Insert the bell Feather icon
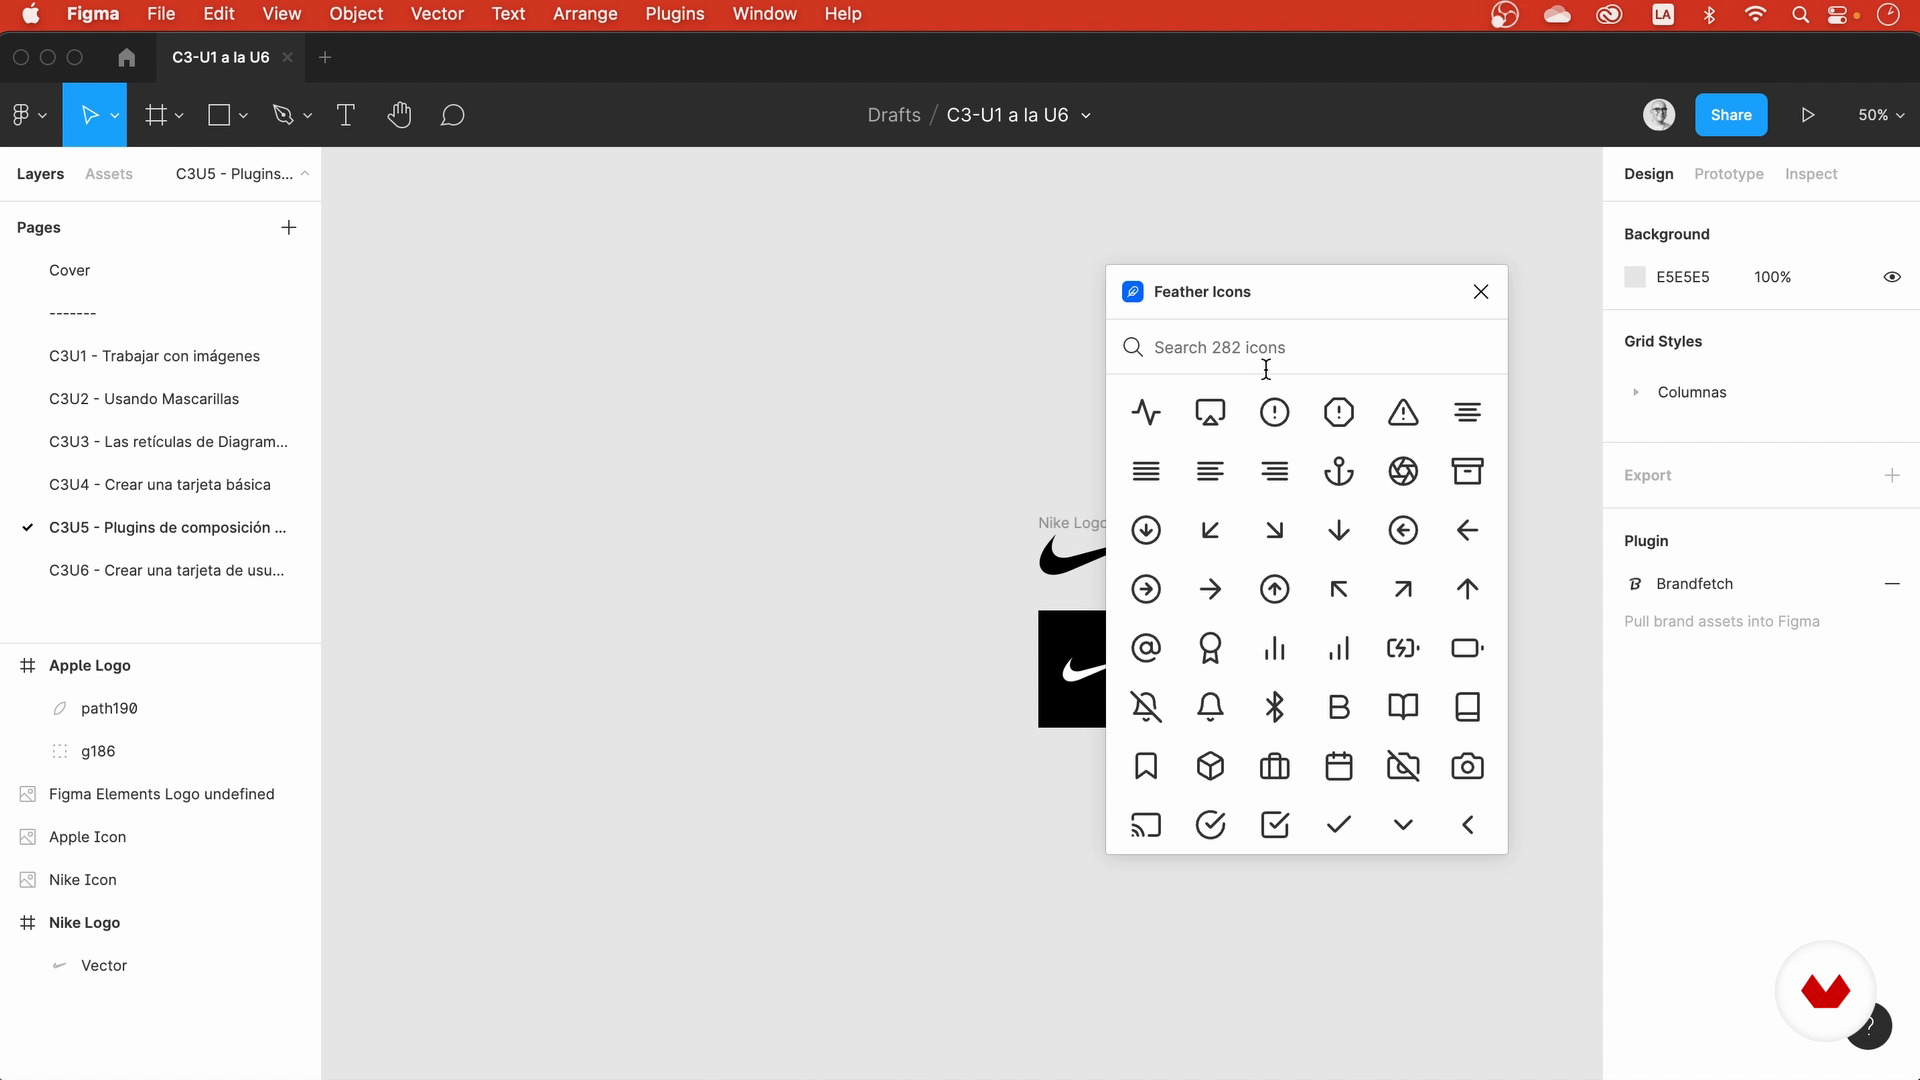Screen dimensions: 1920x1080 1210,707
